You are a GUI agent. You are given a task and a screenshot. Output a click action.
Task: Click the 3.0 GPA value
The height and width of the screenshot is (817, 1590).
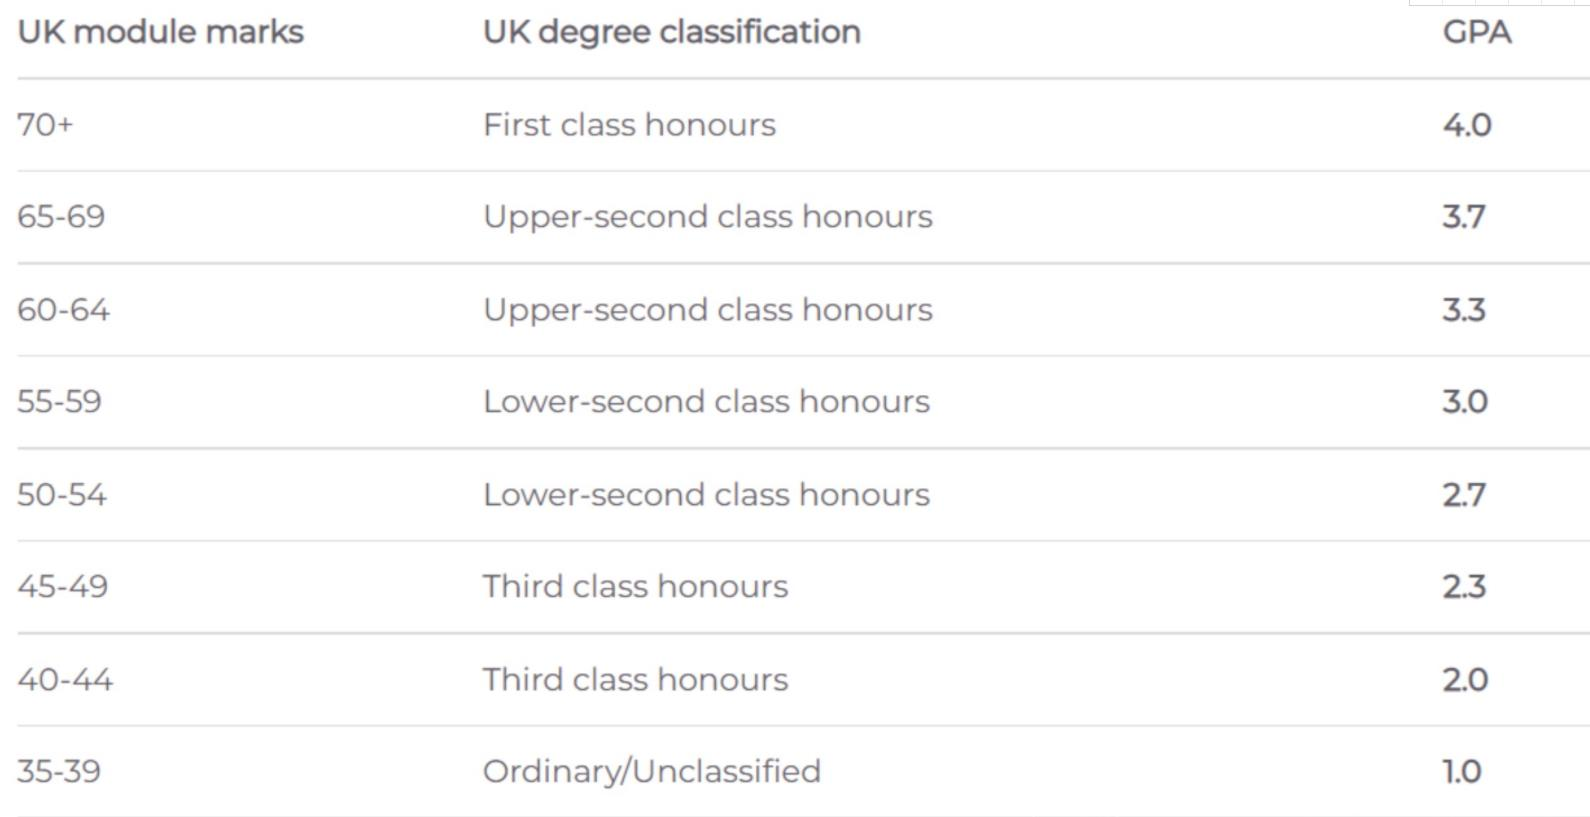tap(1464, 402)
